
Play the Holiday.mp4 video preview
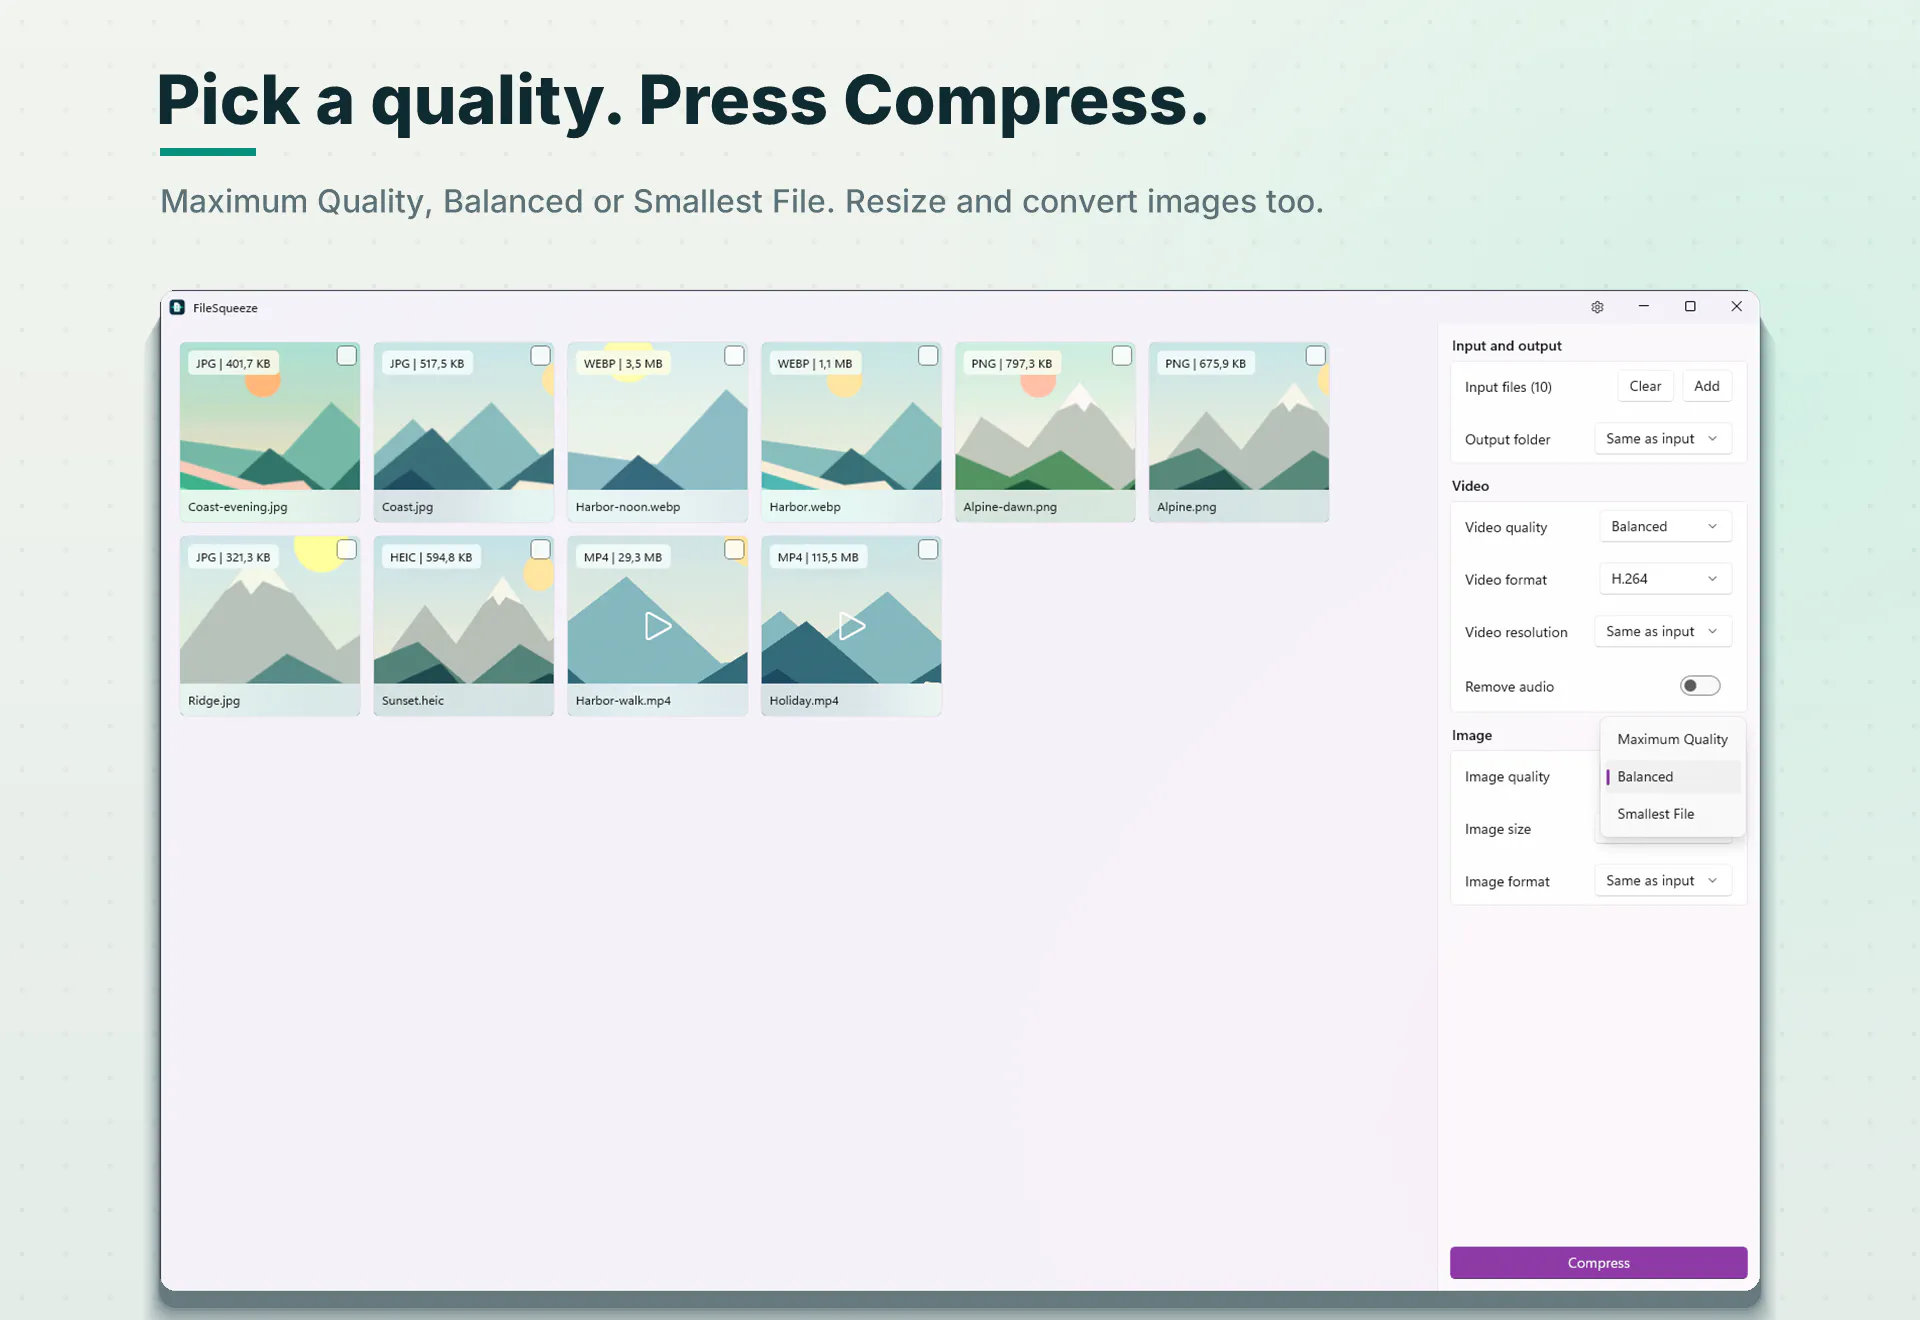(x=851, y=626)
